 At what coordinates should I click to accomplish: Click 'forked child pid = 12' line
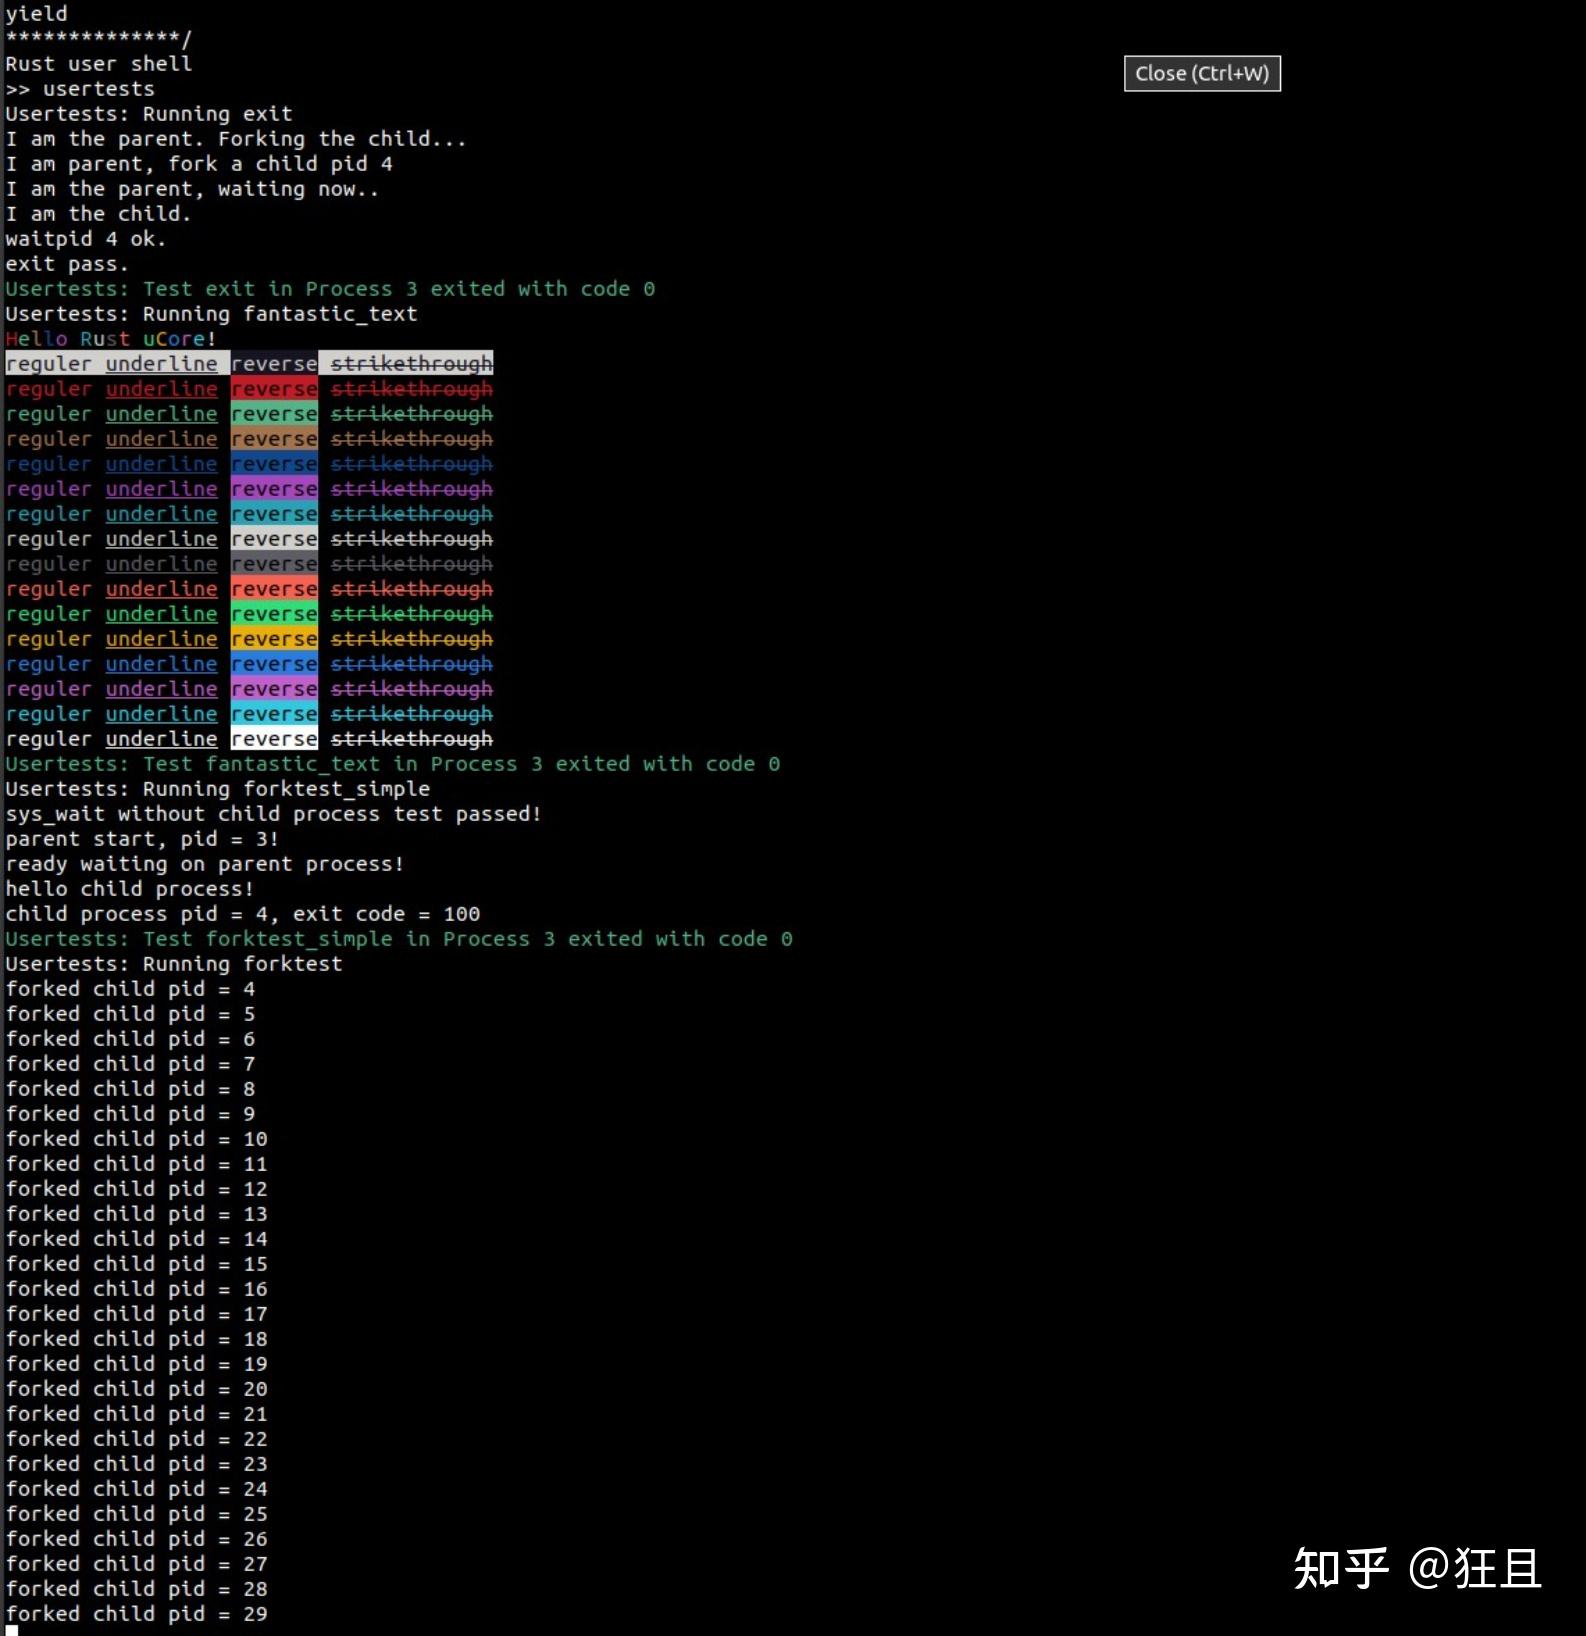point(137,1189)
